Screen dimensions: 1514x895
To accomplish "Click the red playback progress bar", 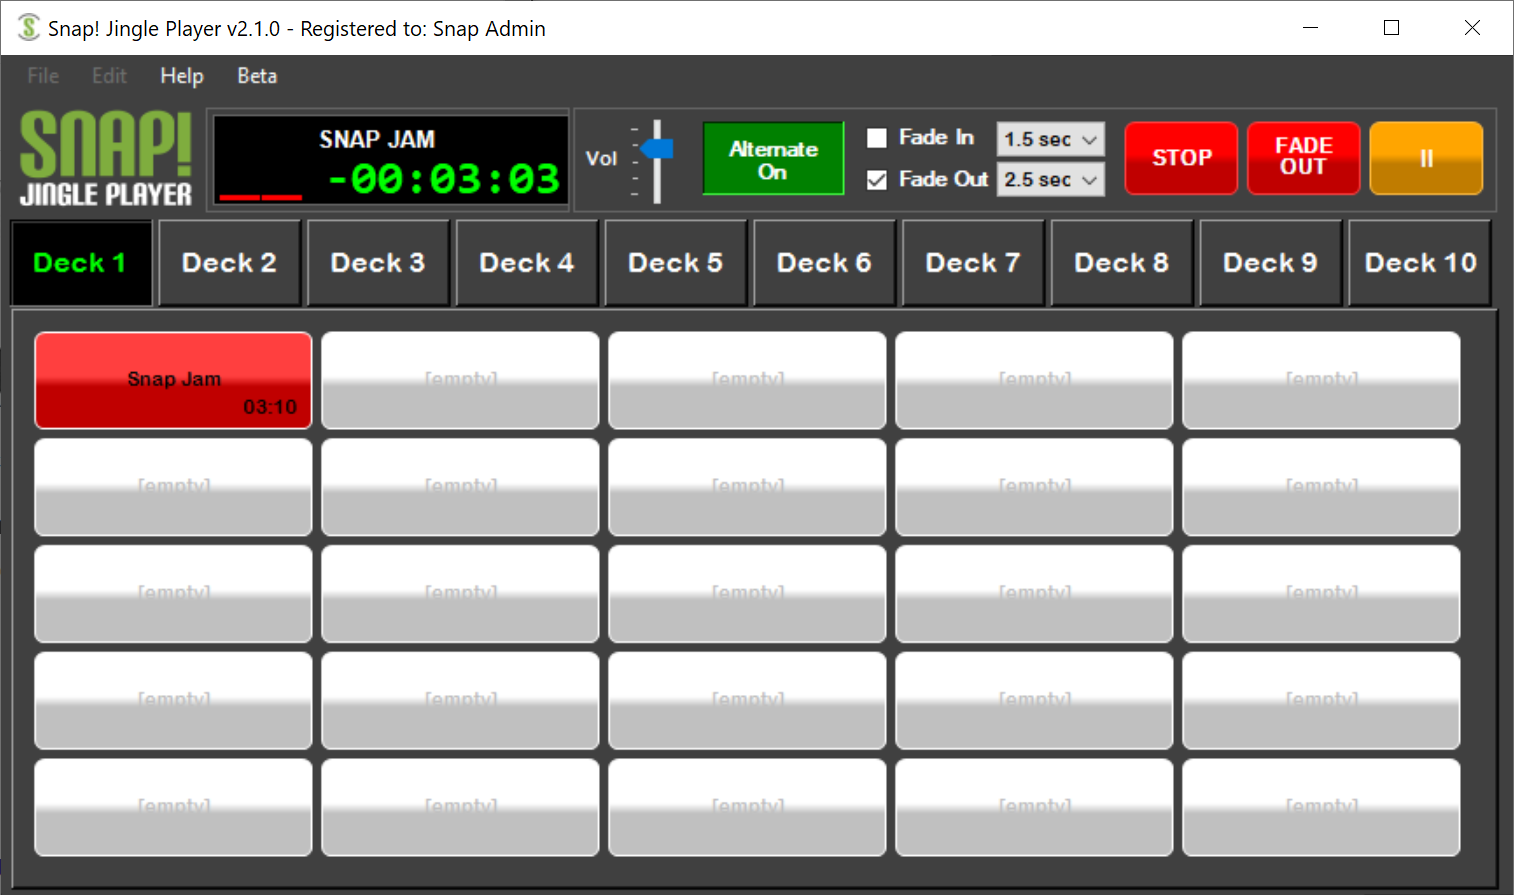I will (x=261, y=197).
